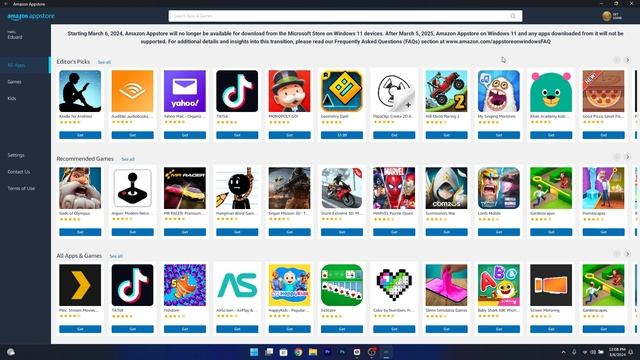This screenshot has width=640, height=360.
Task: Go to next Editor's Picks page arrow
Action: point(628,60)
